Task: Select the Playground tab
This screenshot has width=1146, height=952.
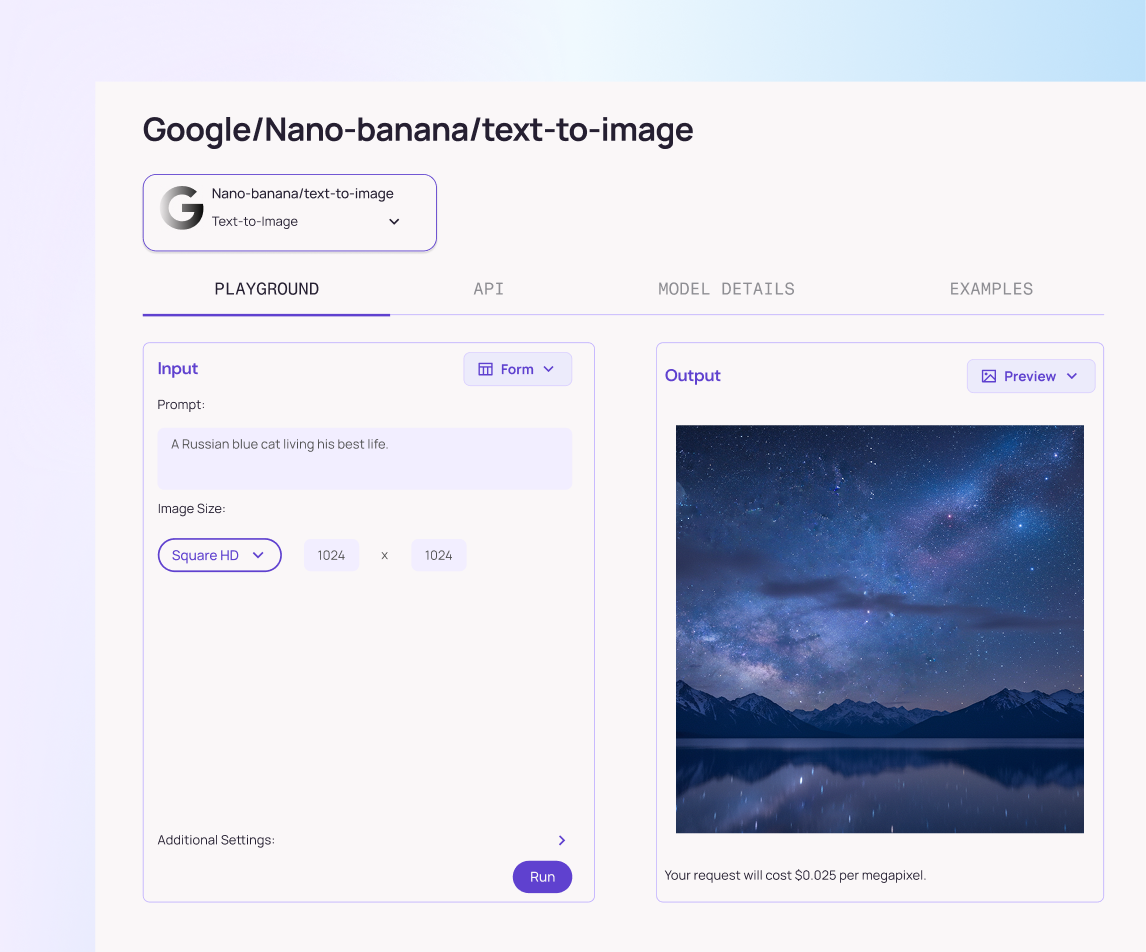Action: click(266, 289)
